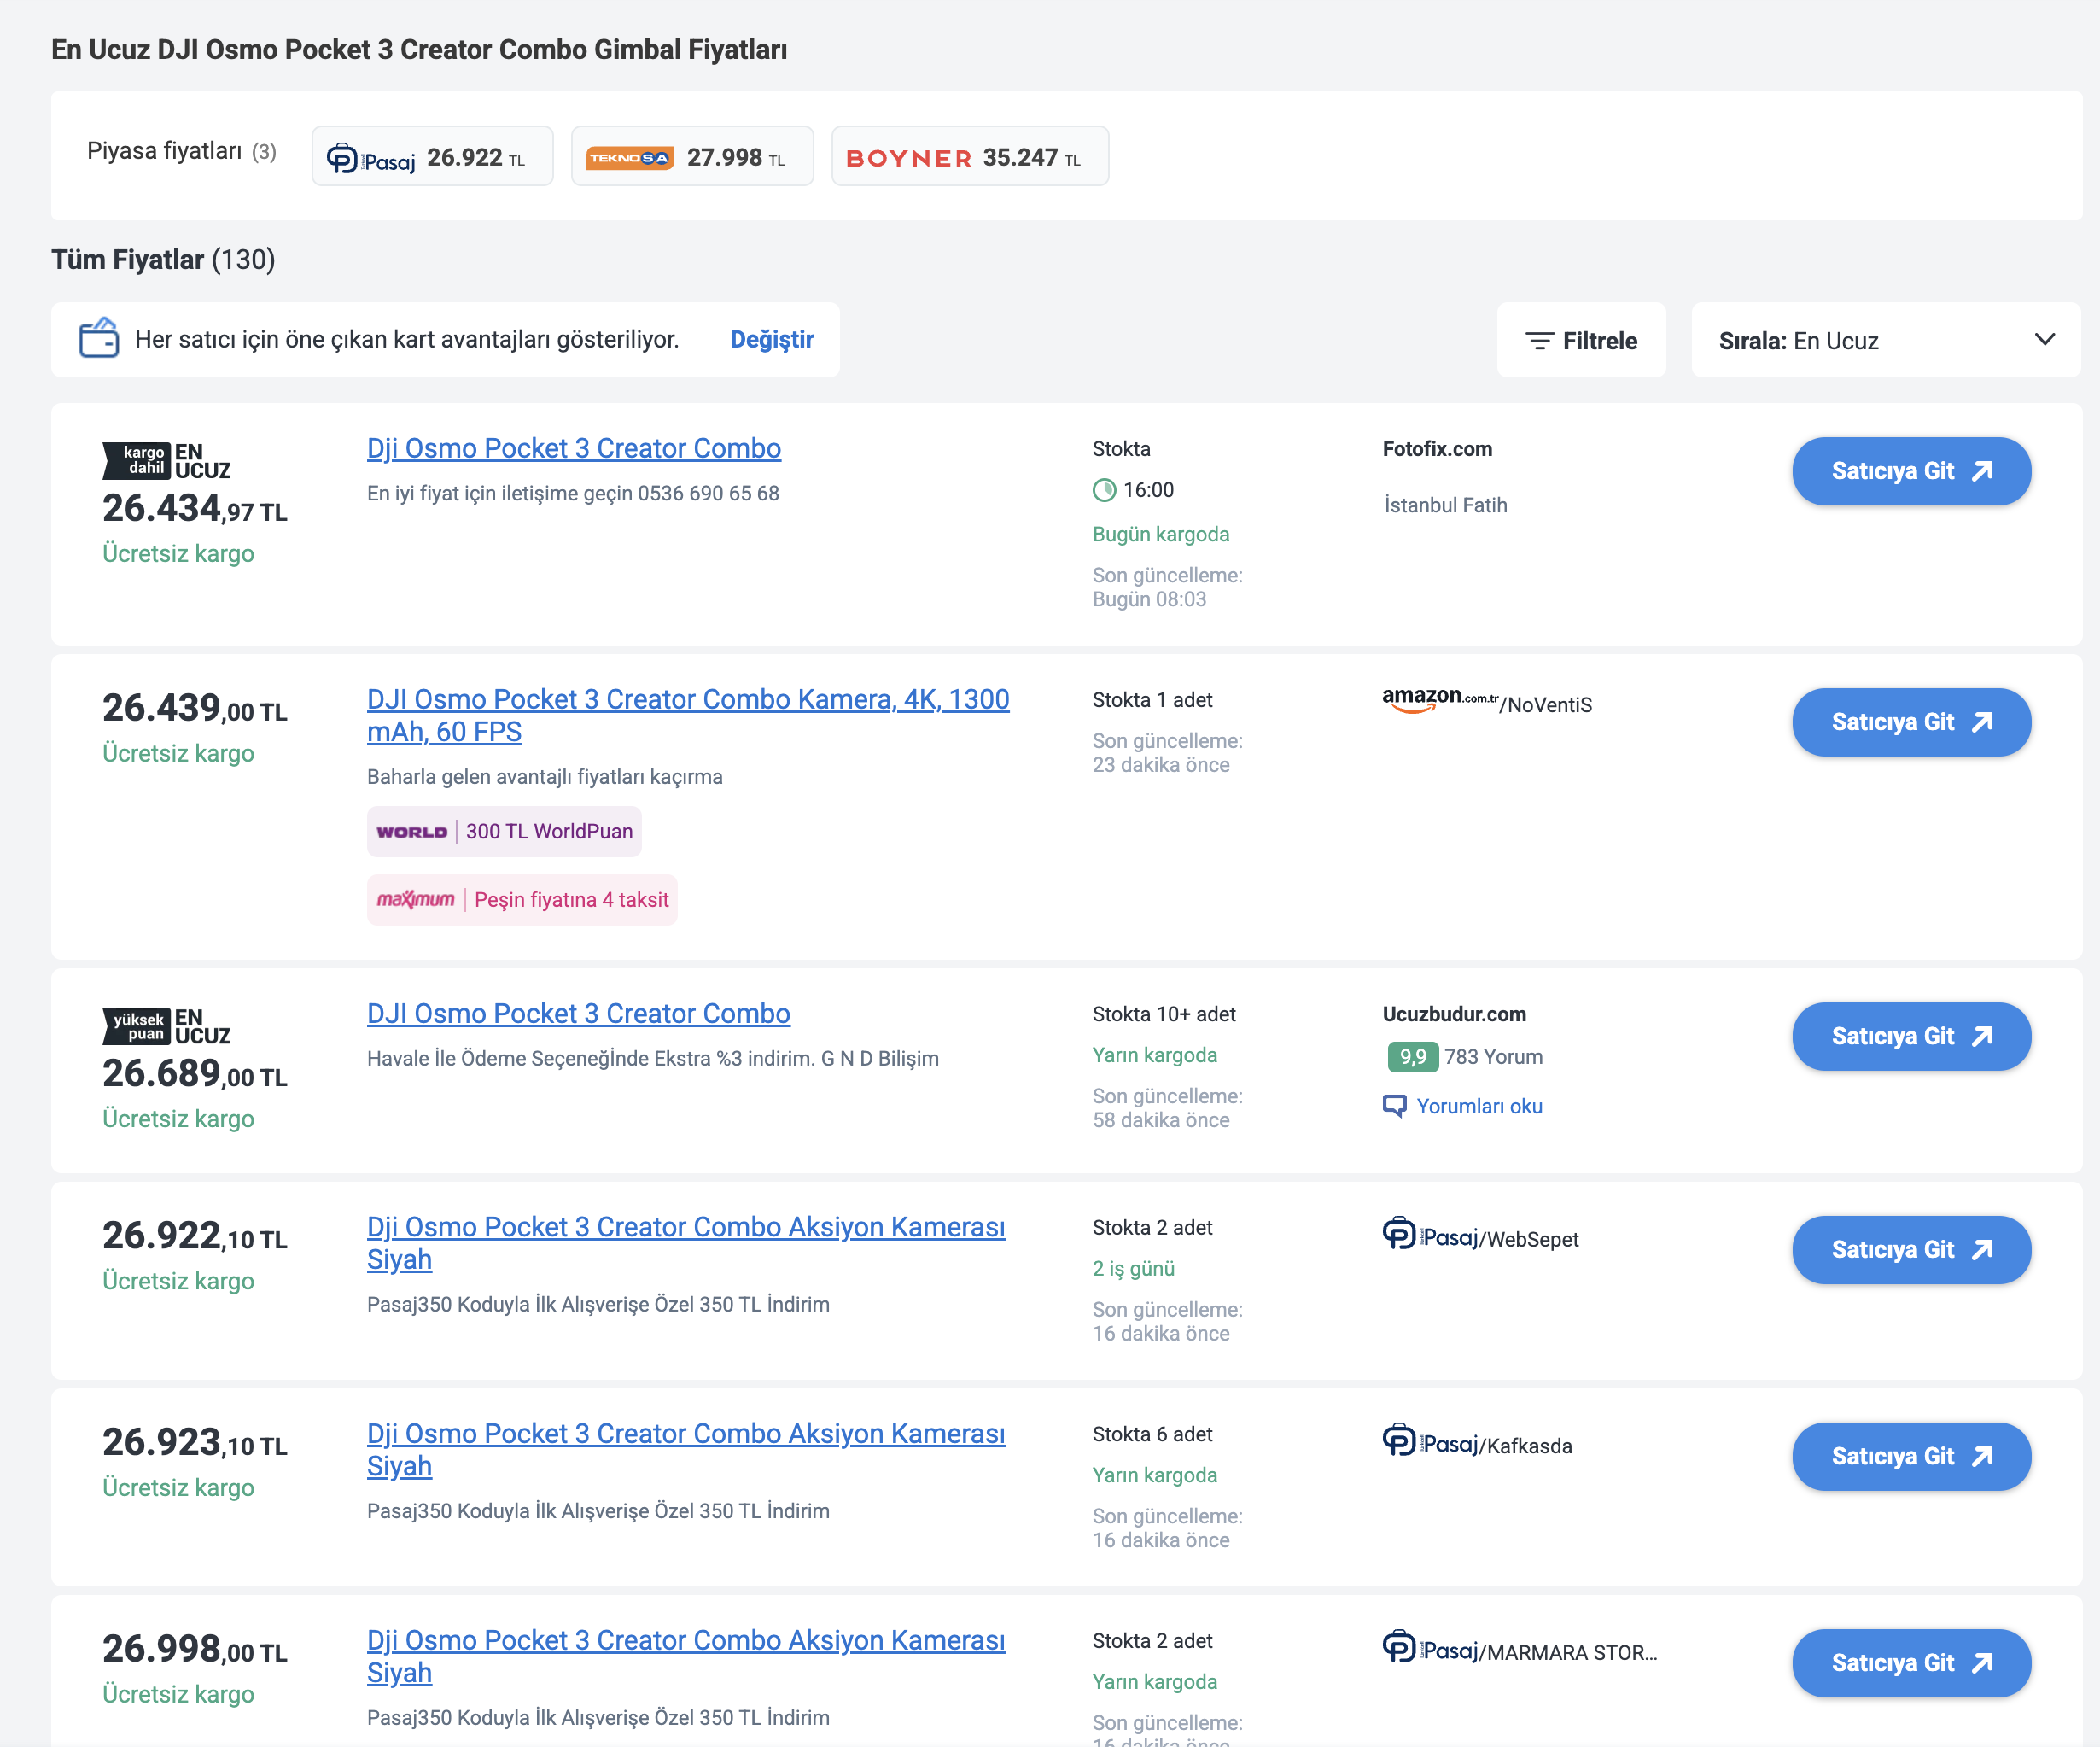Image resolution: width=2100 pixels, height=1747 pixels.
Task: Click the Filtrele filter icon
Action: [x=1539, y=341]
